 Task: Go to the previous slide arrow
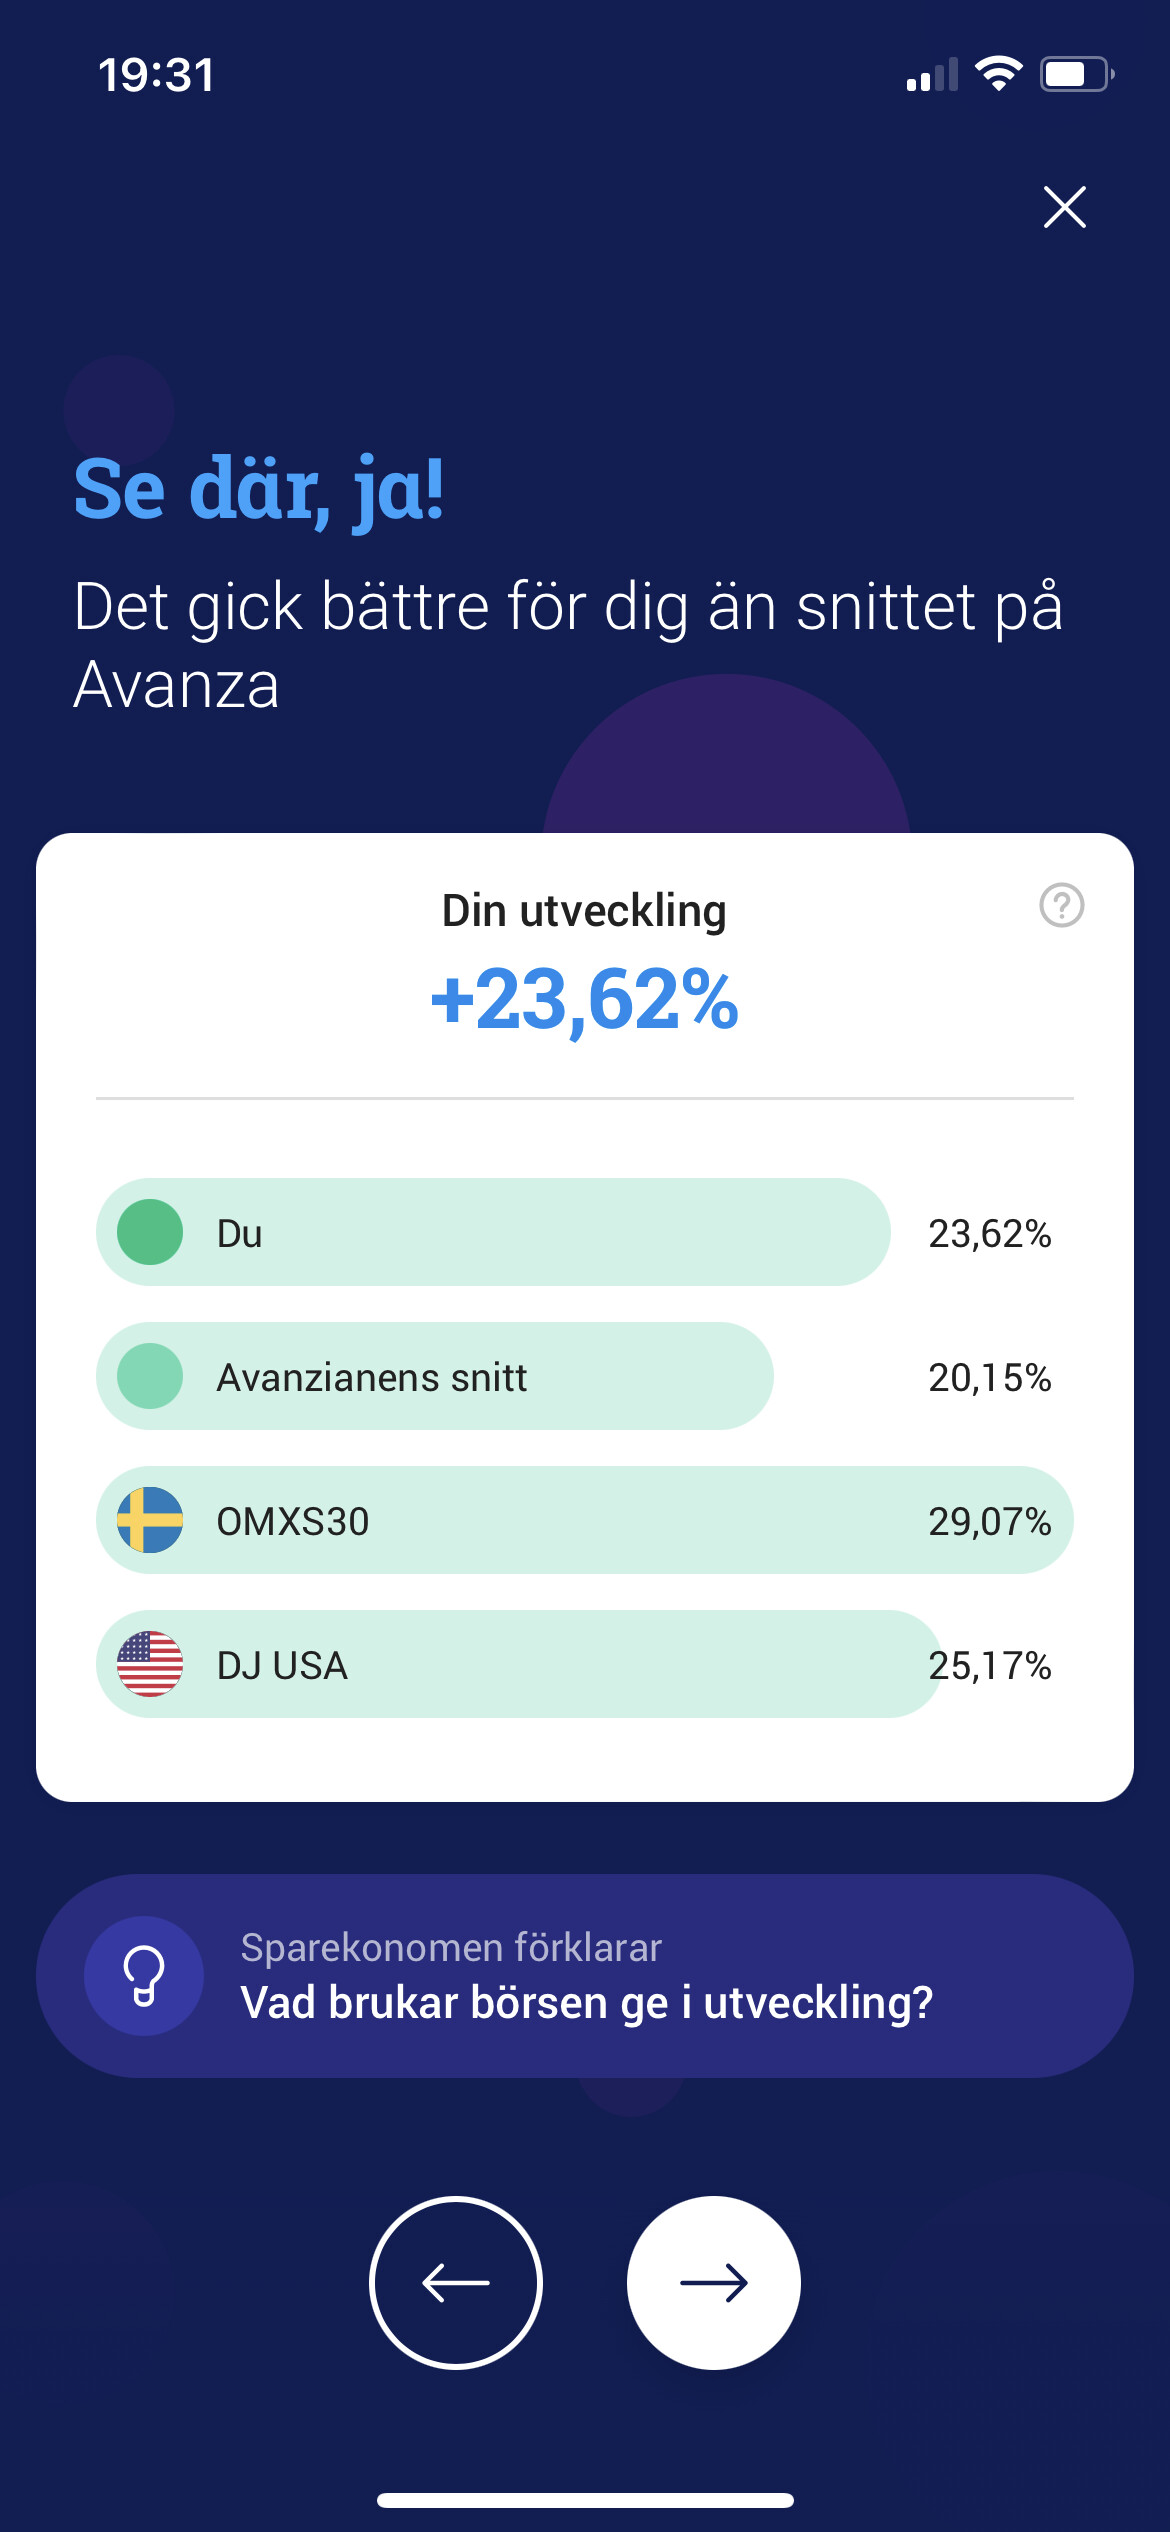click(456, 2282)
